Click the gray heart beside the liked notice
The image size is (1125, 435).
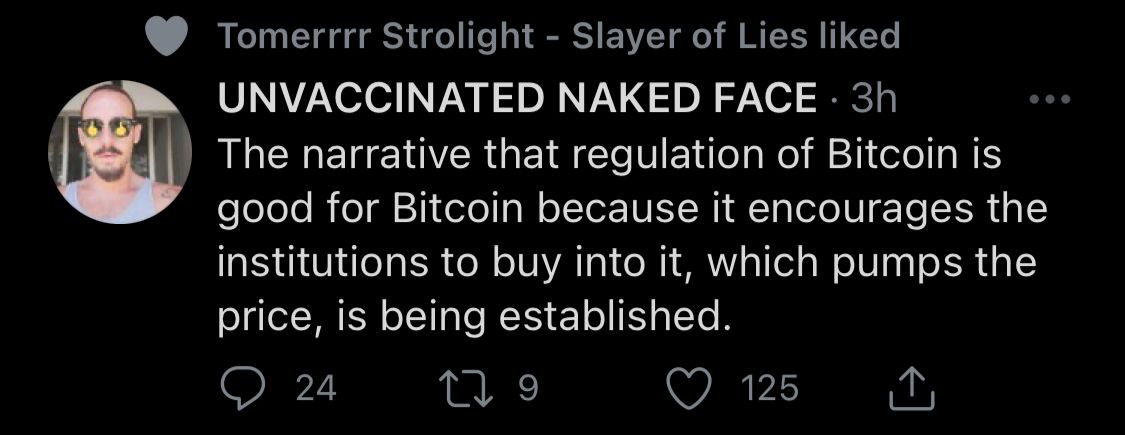pyautogui.click(x=166, y=39)
